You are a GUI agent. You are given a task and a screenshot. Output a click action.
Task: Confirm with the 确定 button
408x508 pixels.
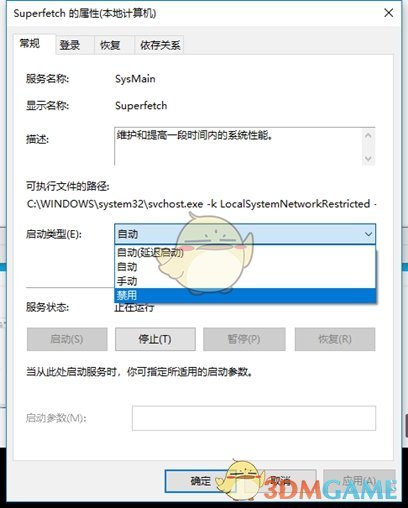coord(201,481)
